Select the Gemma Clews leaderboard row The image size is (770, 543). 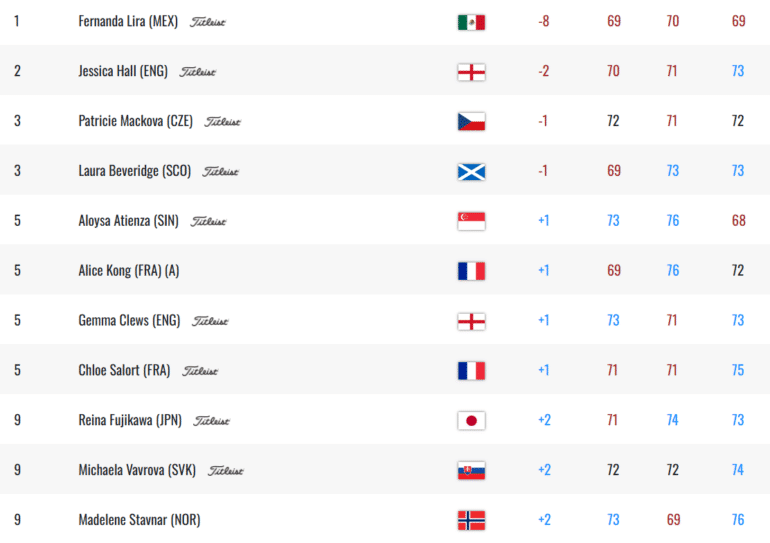pos(385,320)
